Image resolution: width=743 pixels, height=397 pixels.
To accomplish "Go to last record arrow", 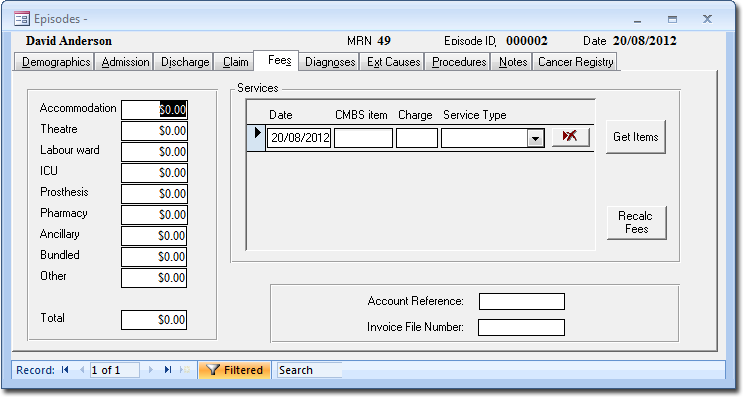I will pyautogui.click(x=168, y=370).
